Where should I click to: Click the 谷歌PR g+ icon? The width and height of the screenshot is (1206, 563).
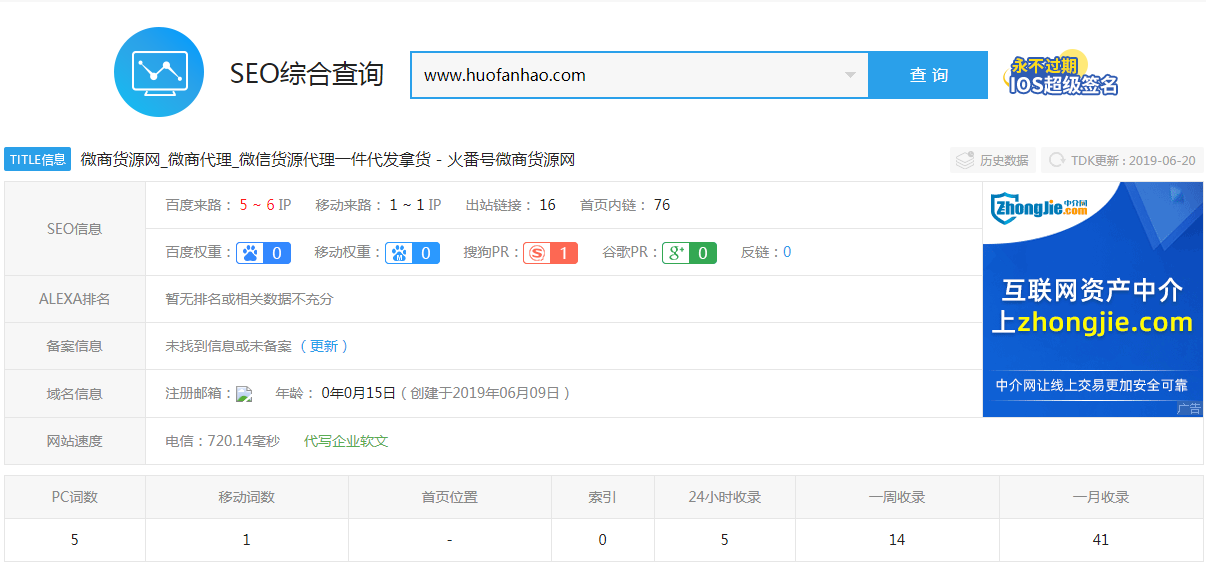click(x=676, y=253)
